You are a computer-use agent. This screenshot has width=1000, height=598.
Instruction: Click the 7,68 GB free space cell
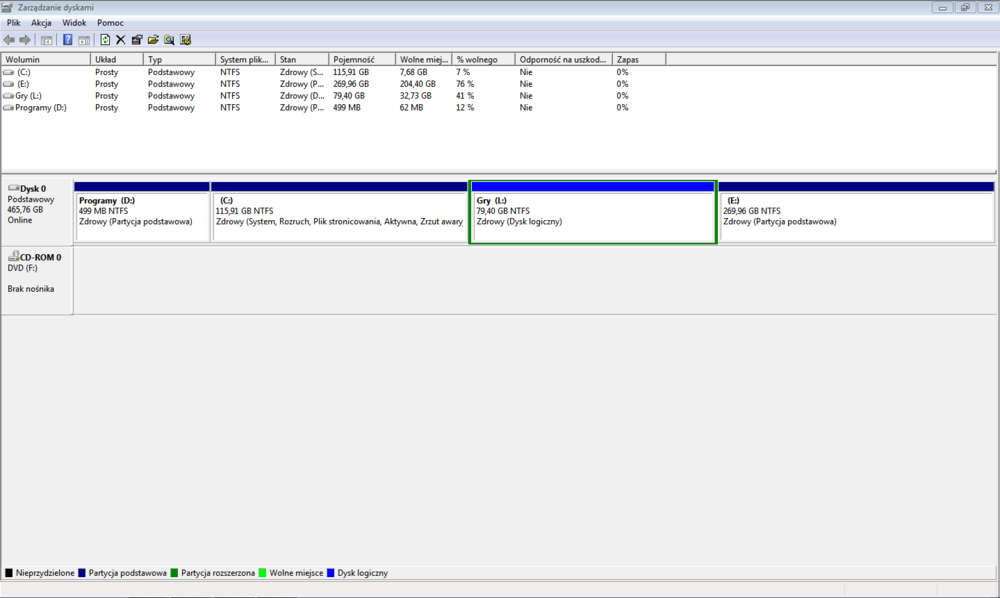(413, 72)
